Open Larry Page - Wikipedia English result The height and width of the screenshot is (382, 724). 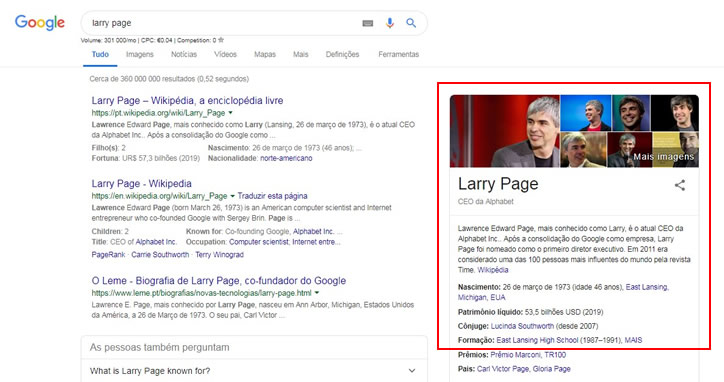tap(141, 183)
